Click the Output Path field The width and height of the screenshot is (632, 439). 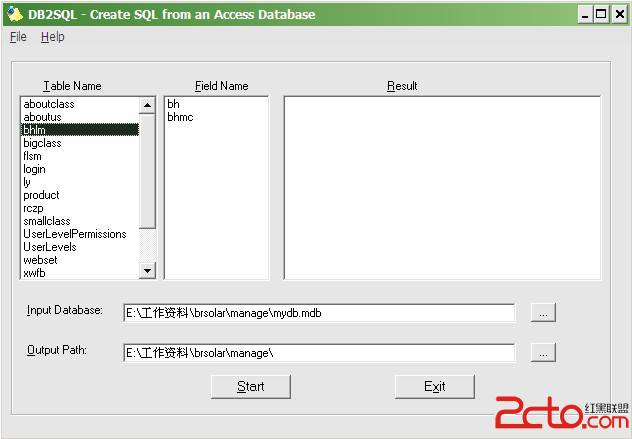[x=319, y=353]
